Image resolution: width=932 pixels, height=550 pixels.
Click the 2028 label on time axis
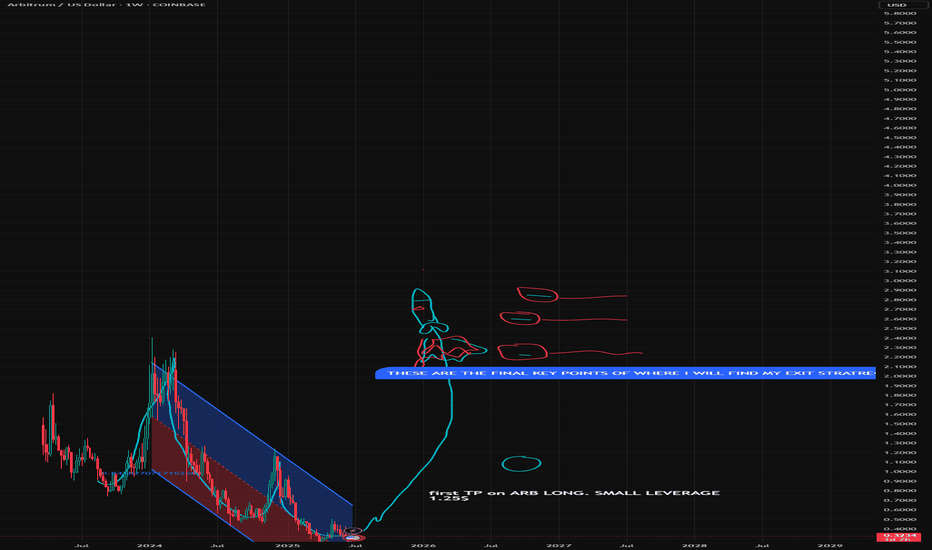coord(693,546)
